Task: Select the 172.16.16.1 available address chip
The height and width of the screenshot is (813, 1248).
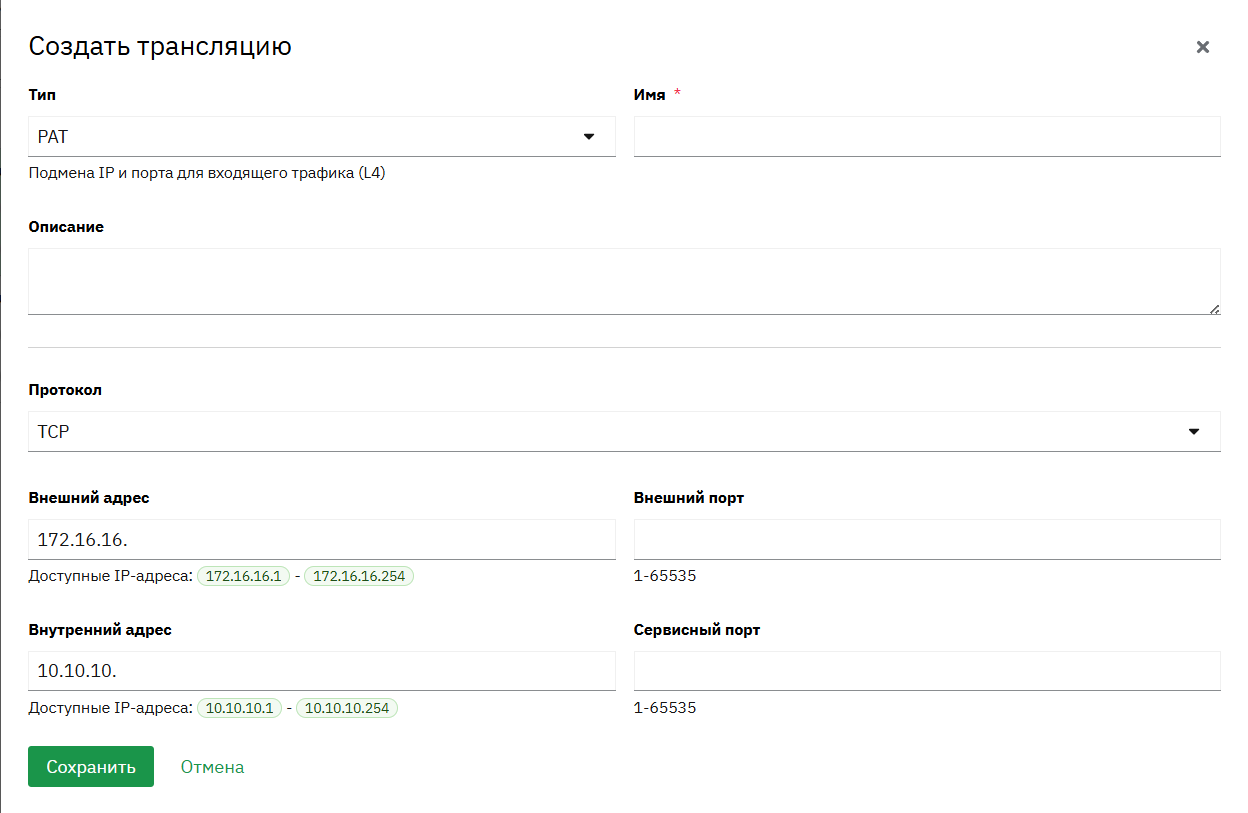Action: [244, 576]
